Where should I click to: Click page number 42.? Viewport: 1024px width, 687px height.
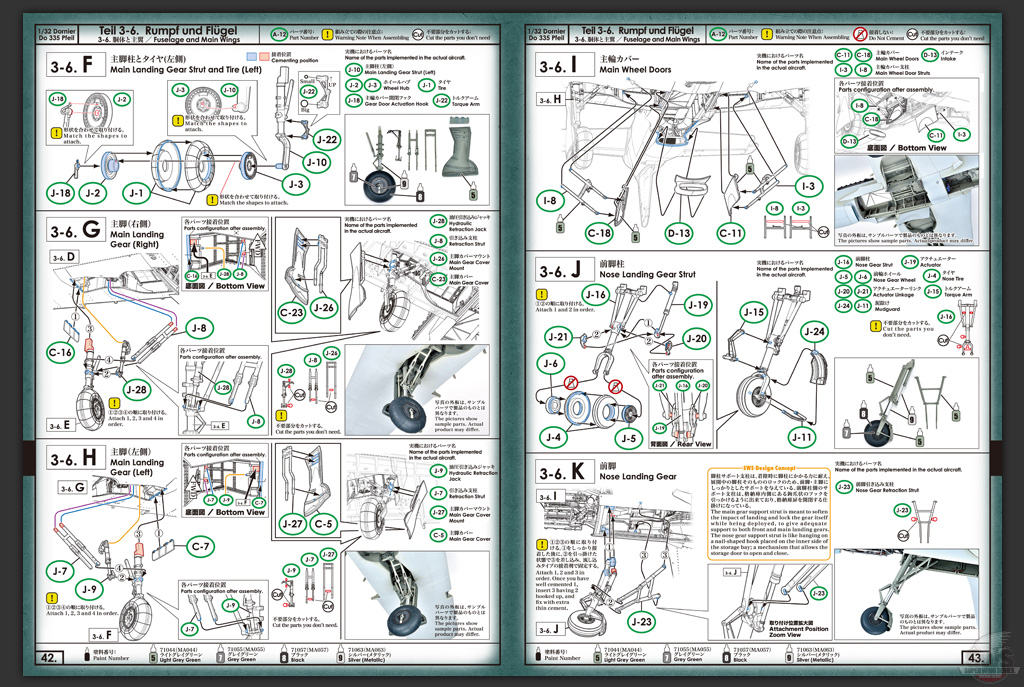pos(48,658)
